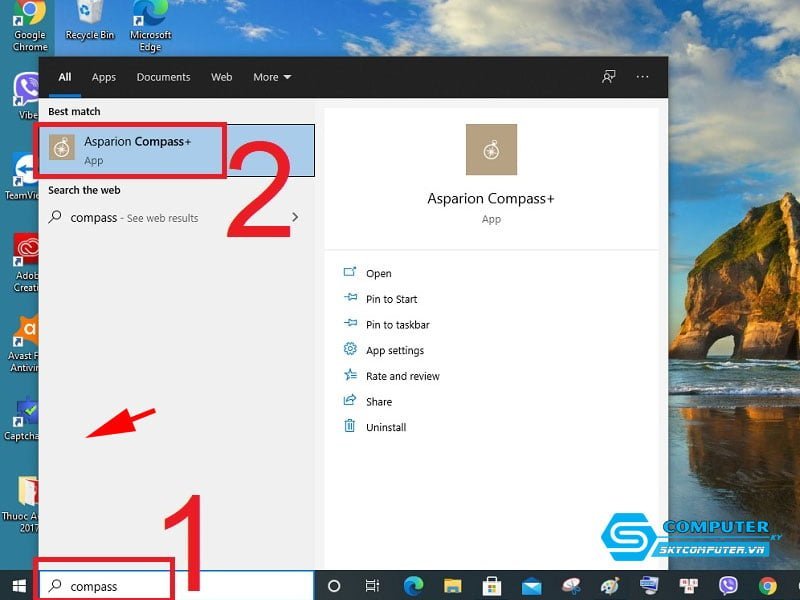Viewport: 800px width, 600px height.
Task: Launch File Explorer from the taskbar
Action: 452,586
